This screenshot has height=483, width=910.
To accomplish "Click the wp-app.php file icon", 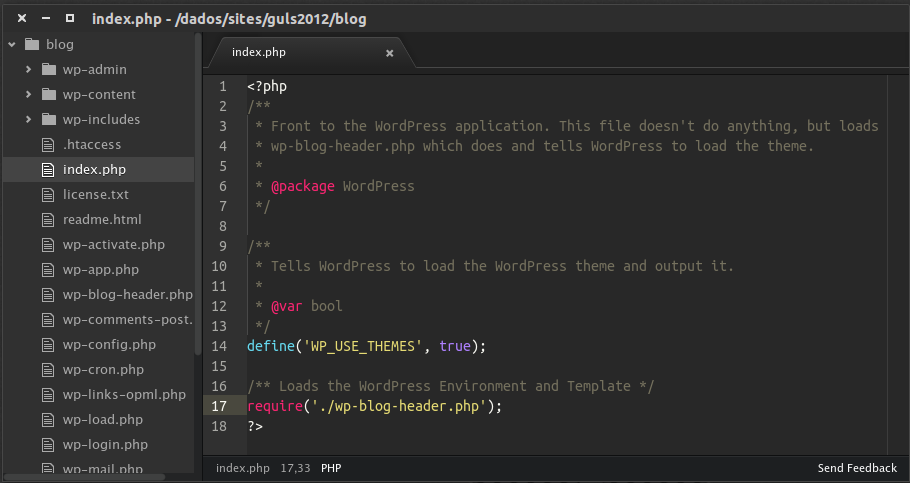I will point(48,269).
